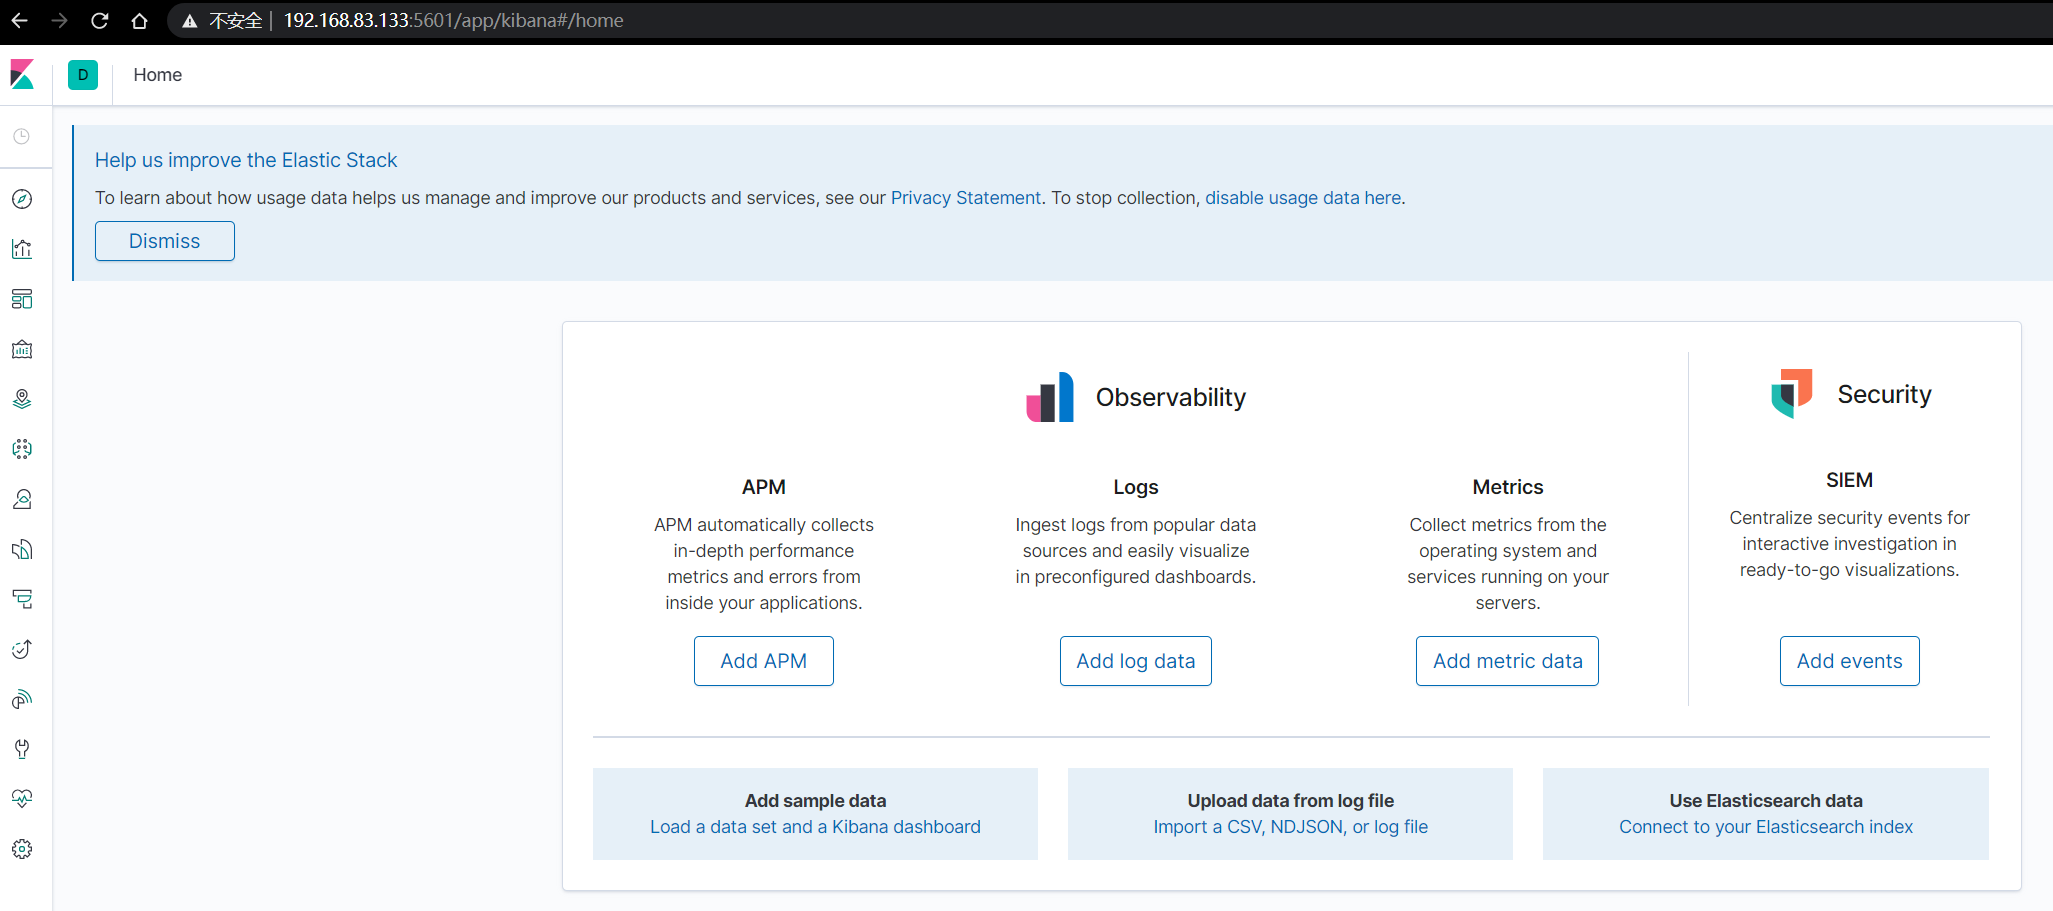Open APM app from the sidebar
The height and width of the screenshot is (911, 2053).
[x=22, y=599]
